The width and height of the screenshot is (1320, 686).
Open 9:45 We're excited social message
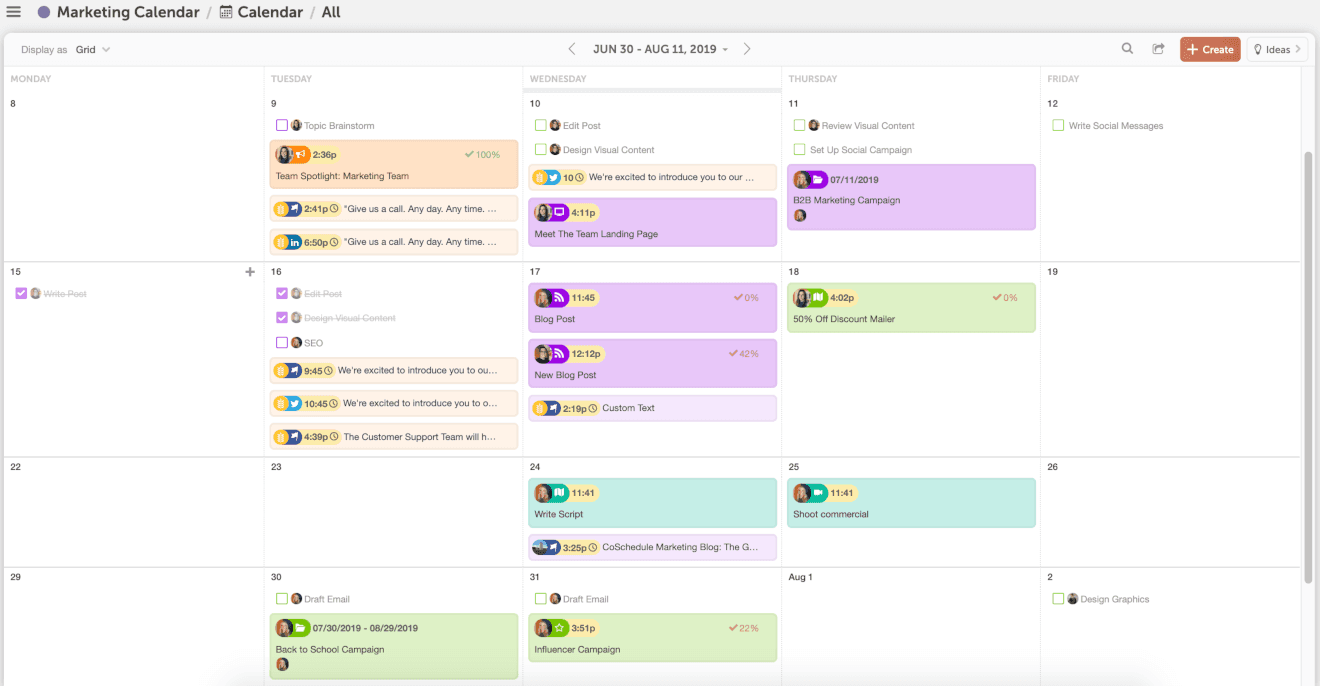[x=394, y=371]
